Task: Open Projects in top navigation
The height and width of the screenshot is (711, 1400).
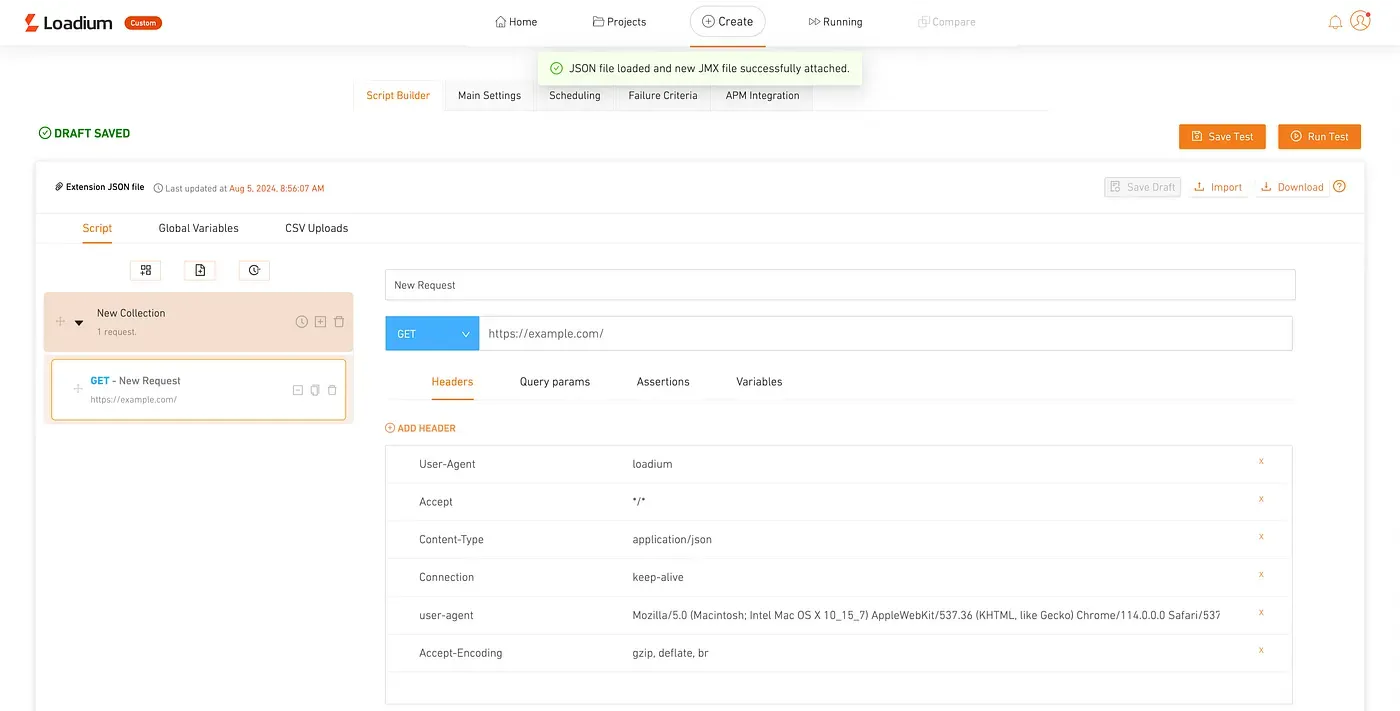Action: [619, 22]
